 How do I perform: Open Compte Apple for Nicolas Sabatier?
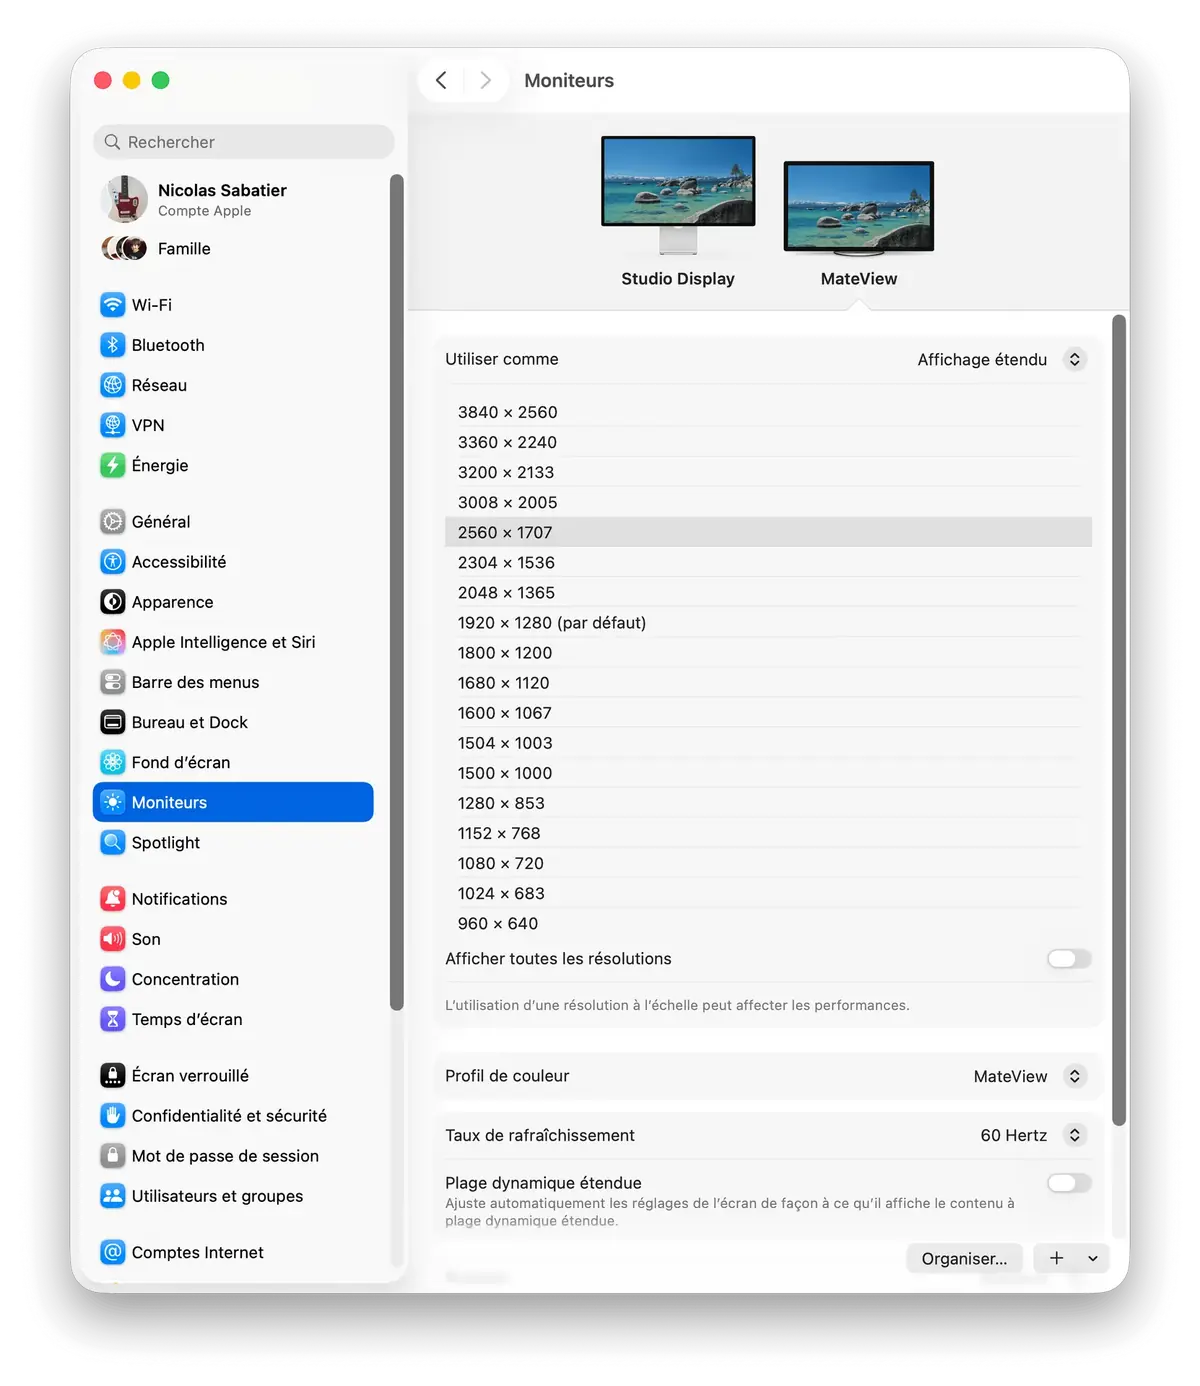pyautogui.click(x=233, y=199)
